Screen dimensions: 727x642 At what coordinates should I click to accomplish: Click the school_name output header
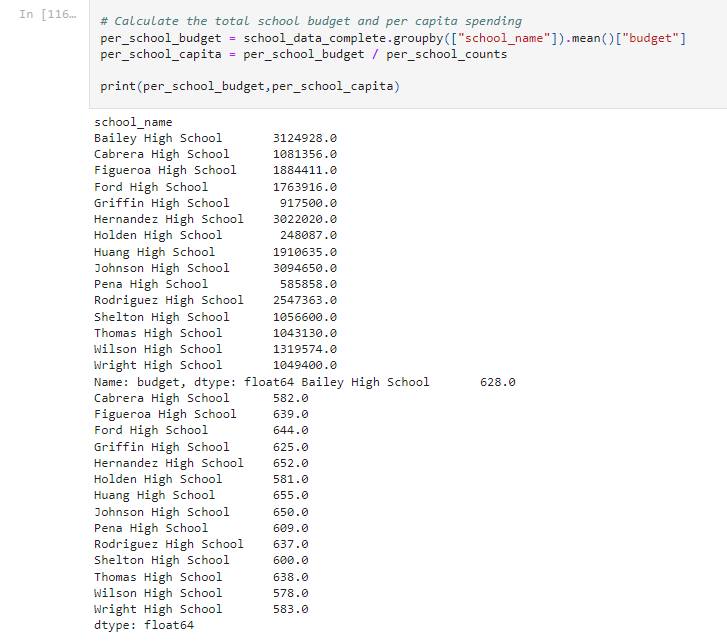(133, 122)
